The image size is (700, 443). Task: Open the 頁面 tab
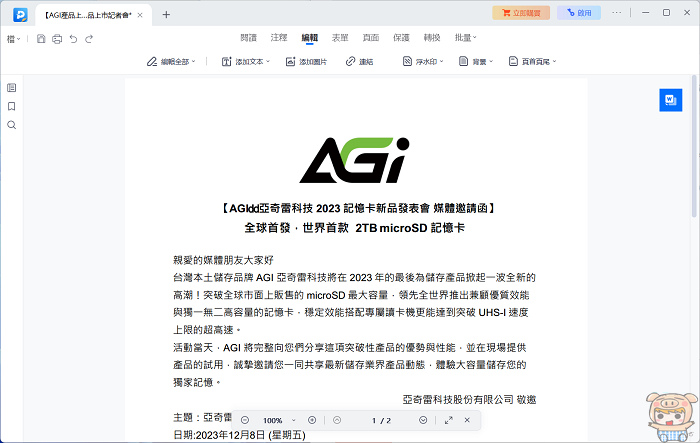pos(371,38)
